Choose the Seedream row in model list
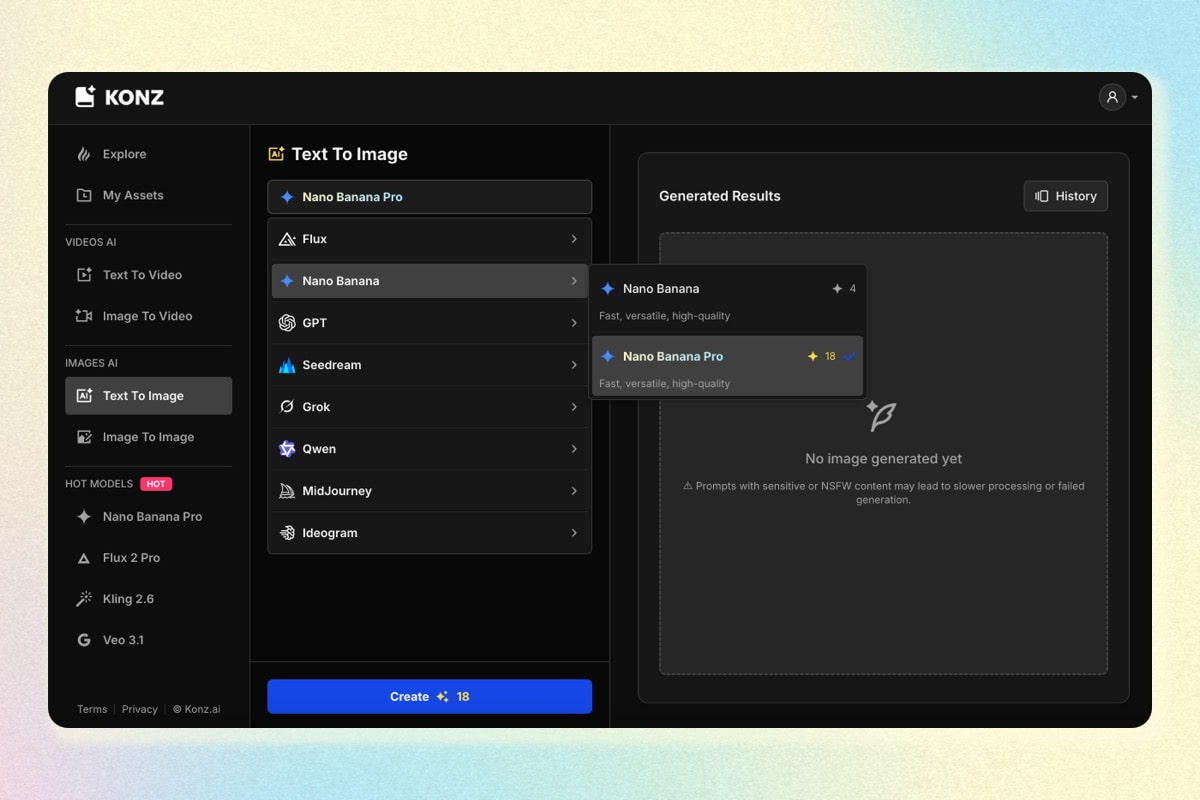Image resolution: width=1200 pixels, height=800 pixels. coord(429,365)
